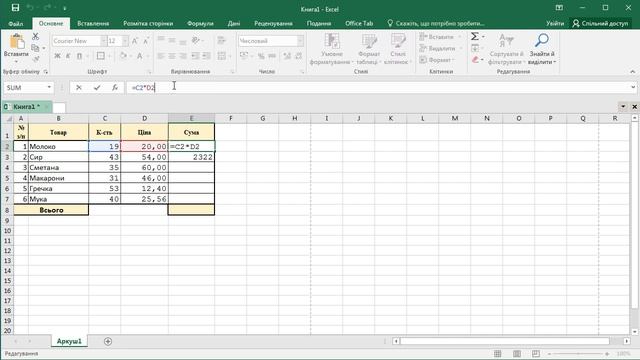This screenshot has height=360, width=640.
Task: Click the Tell me (Скажіть, що потрібно зробити) search box
Action: coord(436,23)
